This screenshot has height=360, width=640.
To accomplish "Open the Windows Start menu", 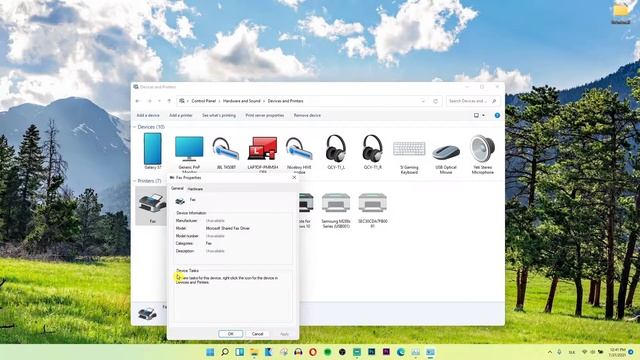I will pyautogui.click(x=210, y=352).
